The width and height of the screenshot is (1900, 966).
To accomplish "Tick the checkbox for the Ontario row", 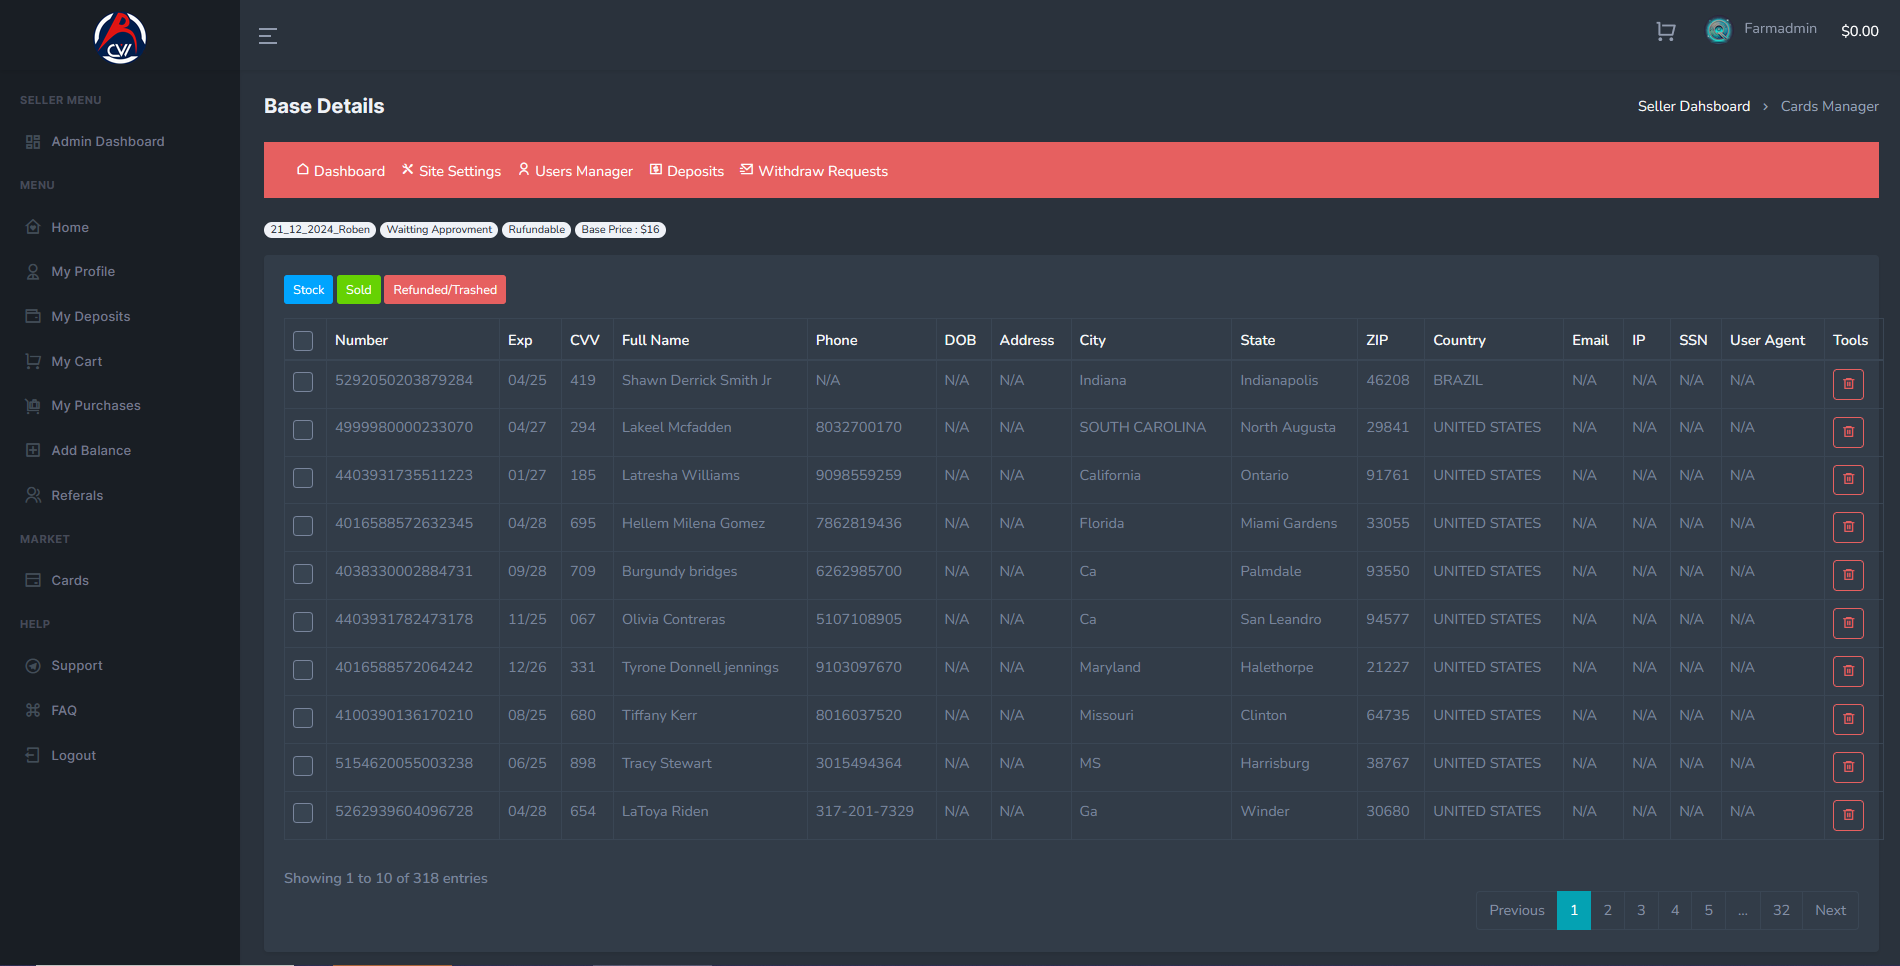I will pos(303,478).
